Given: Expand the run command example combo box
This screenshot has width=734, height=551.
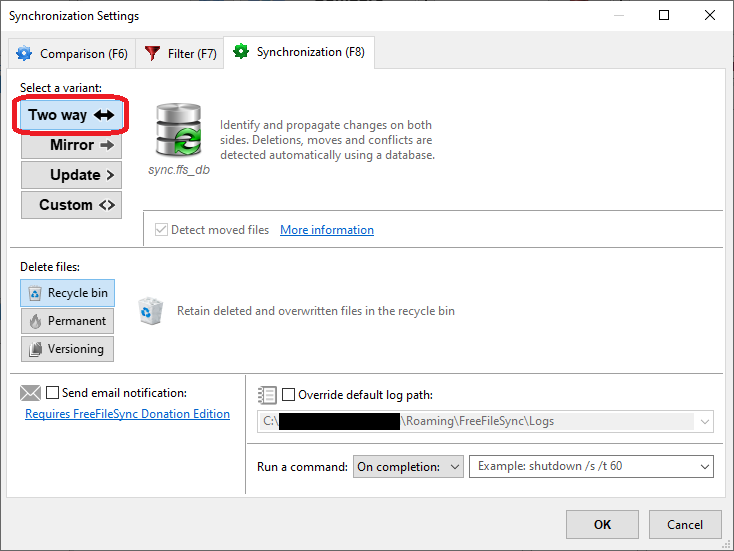Looking at the screenshot, I should click(x=703, y=467).
